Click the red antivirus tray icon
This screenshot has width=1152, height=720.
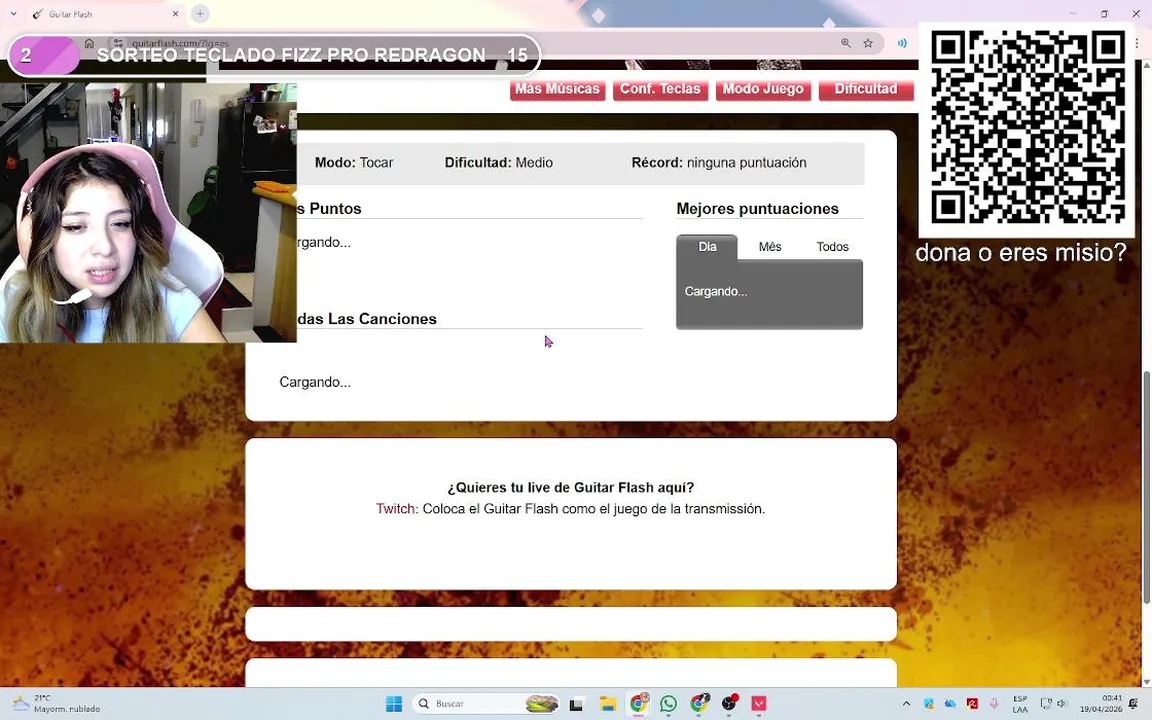click(972, 704)
